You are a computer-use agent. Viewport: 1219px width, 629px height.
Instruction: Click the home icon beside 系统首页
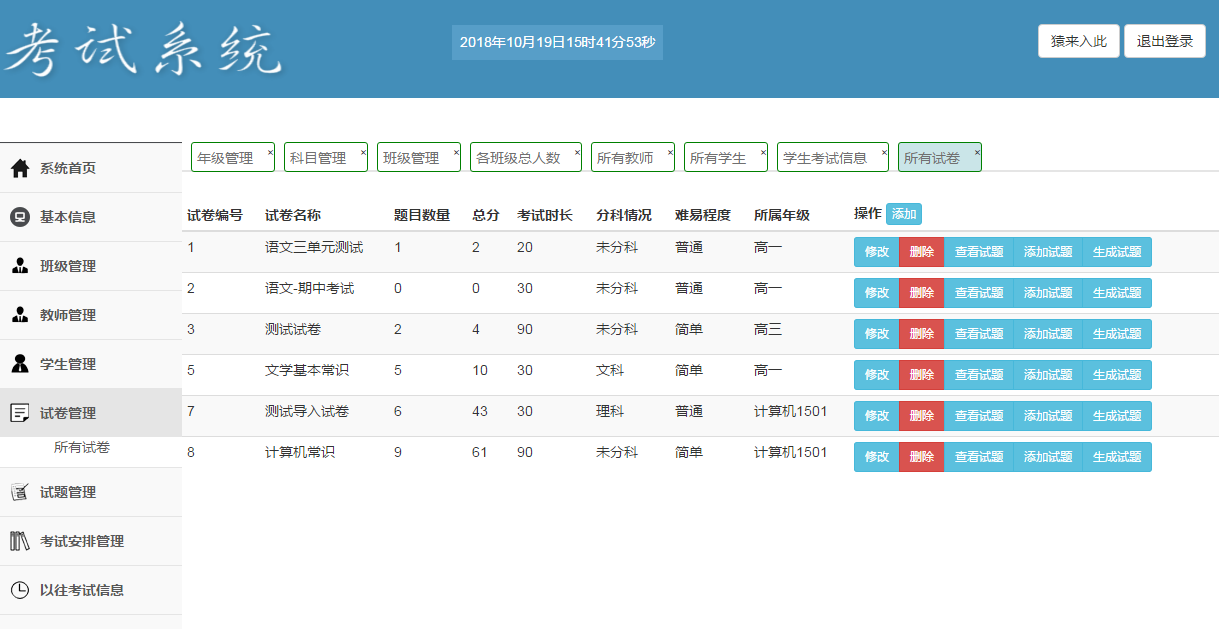pyautogui.click(x=18, y=168)
